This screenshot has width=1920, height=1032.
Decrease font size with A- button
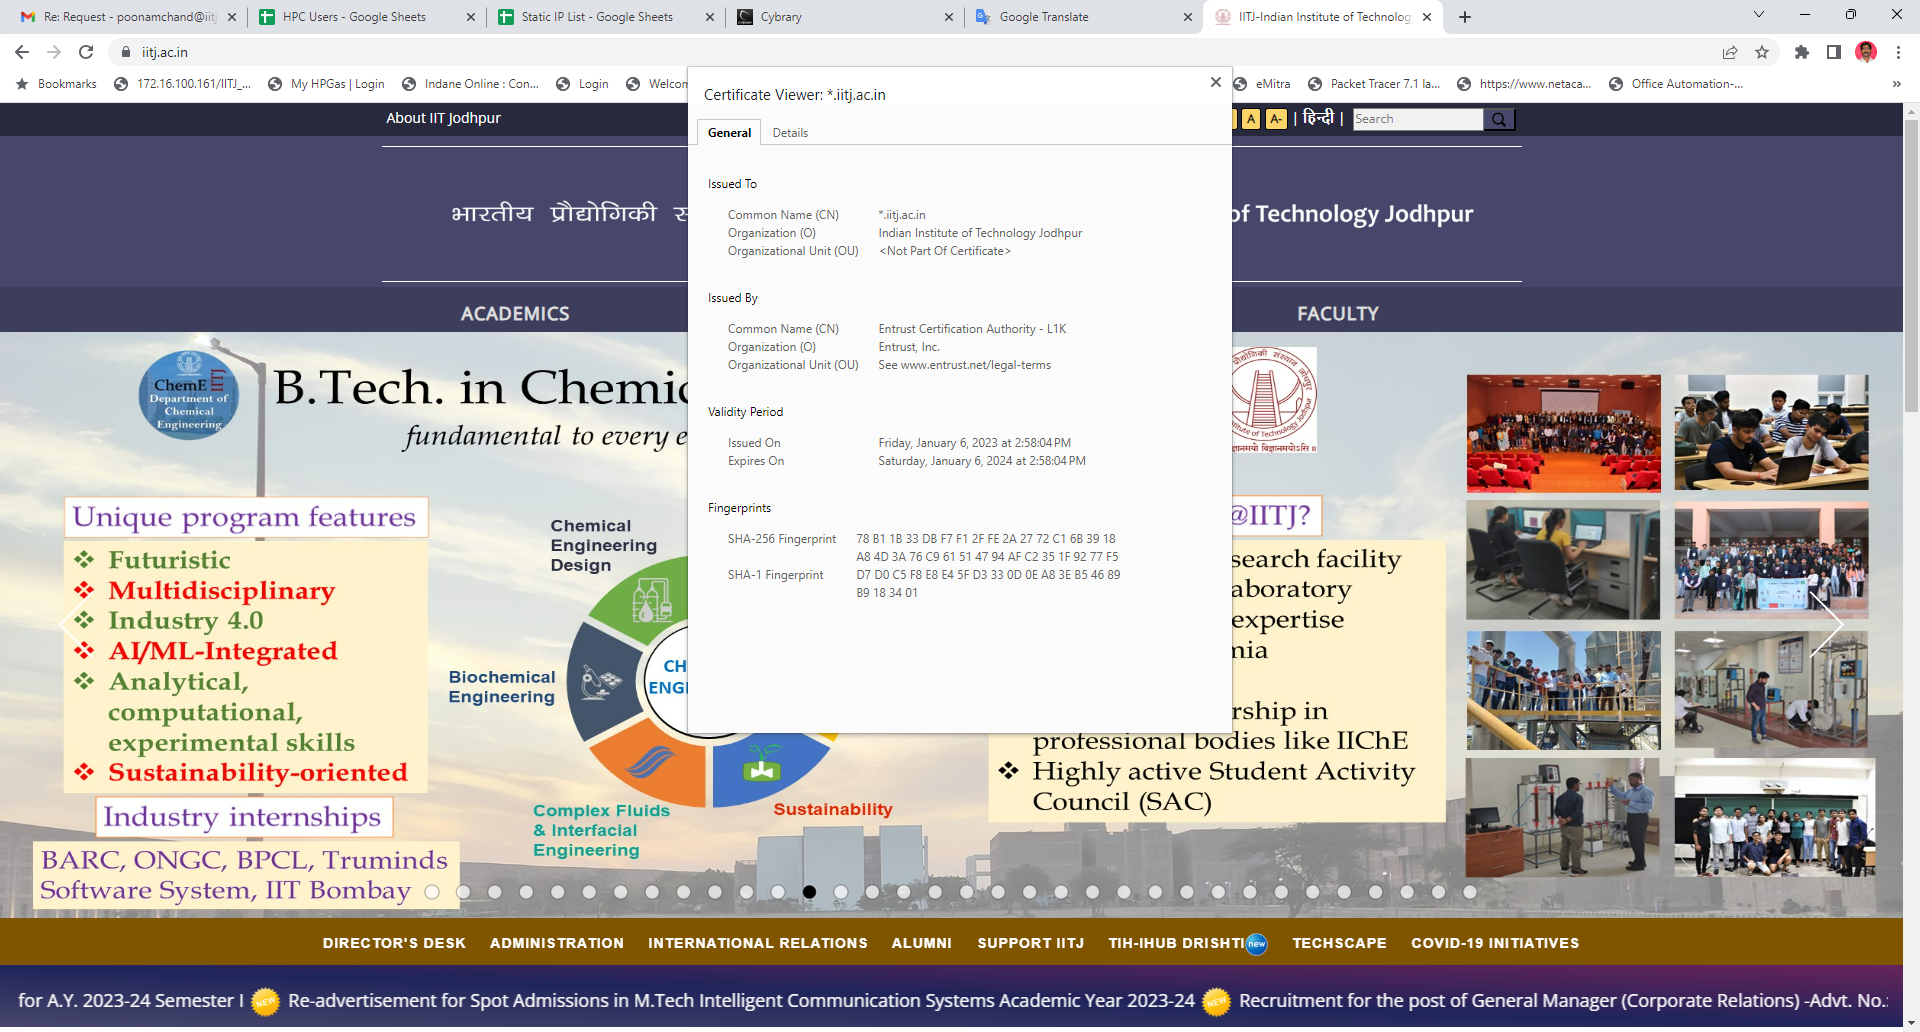pos(1276,119)
